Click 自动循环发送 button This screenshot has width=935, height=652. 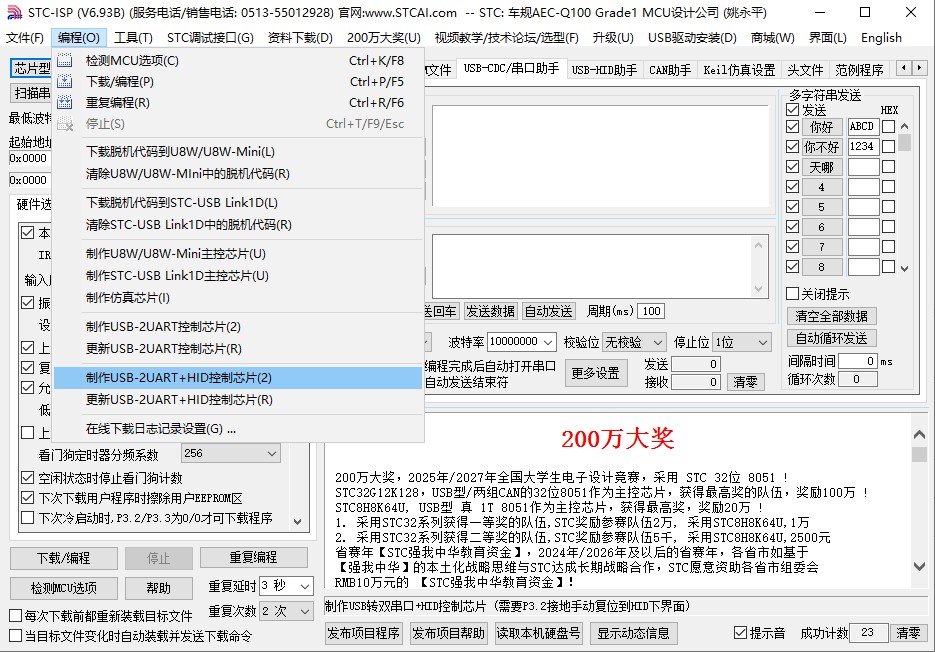831,338
